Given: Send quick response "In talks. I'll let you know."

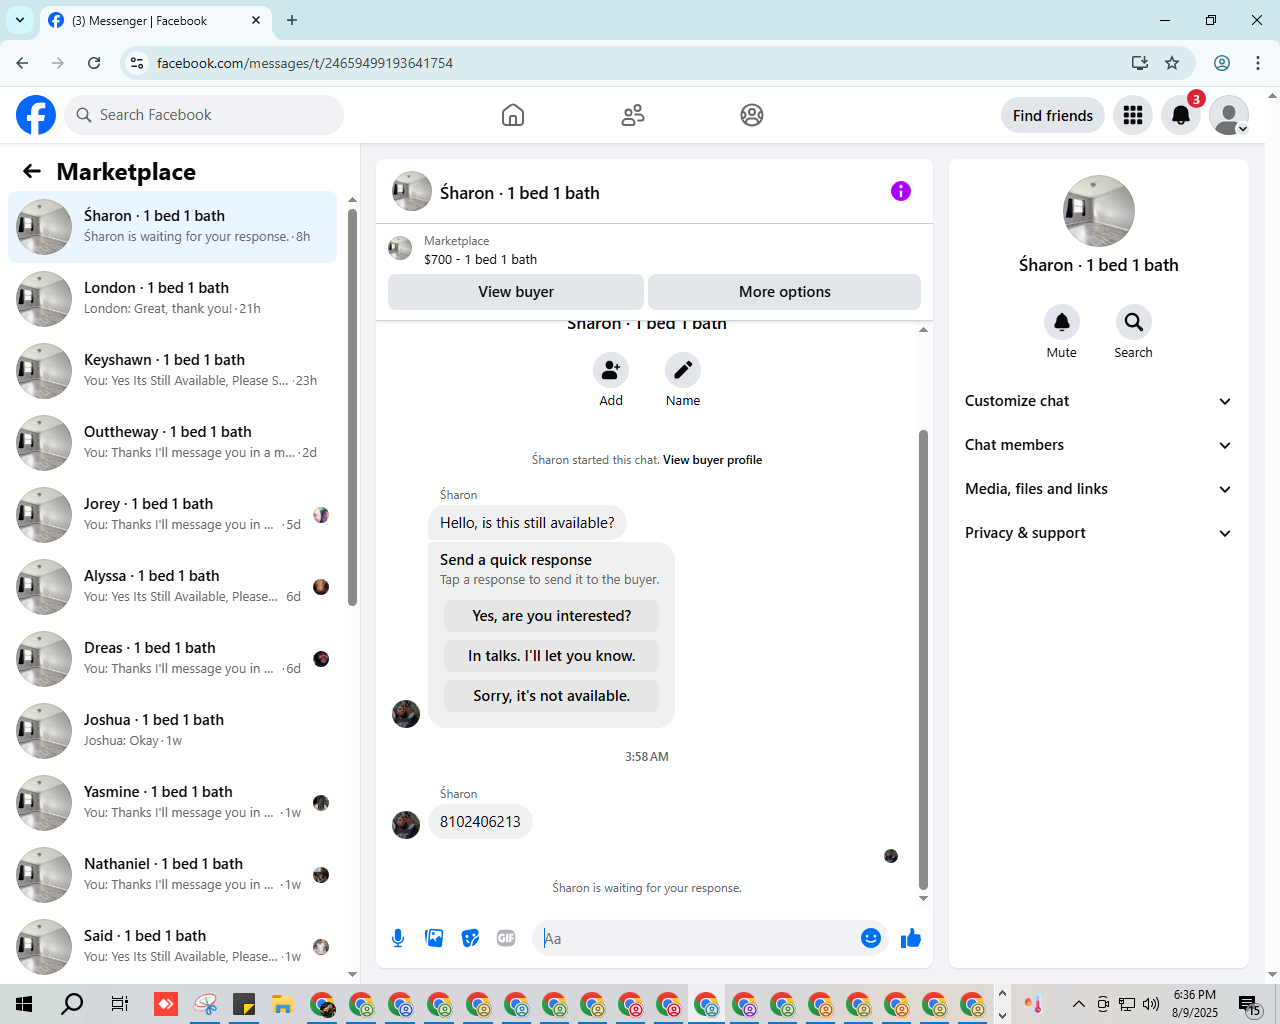Looking at the screenshot, I should point(552,656).
